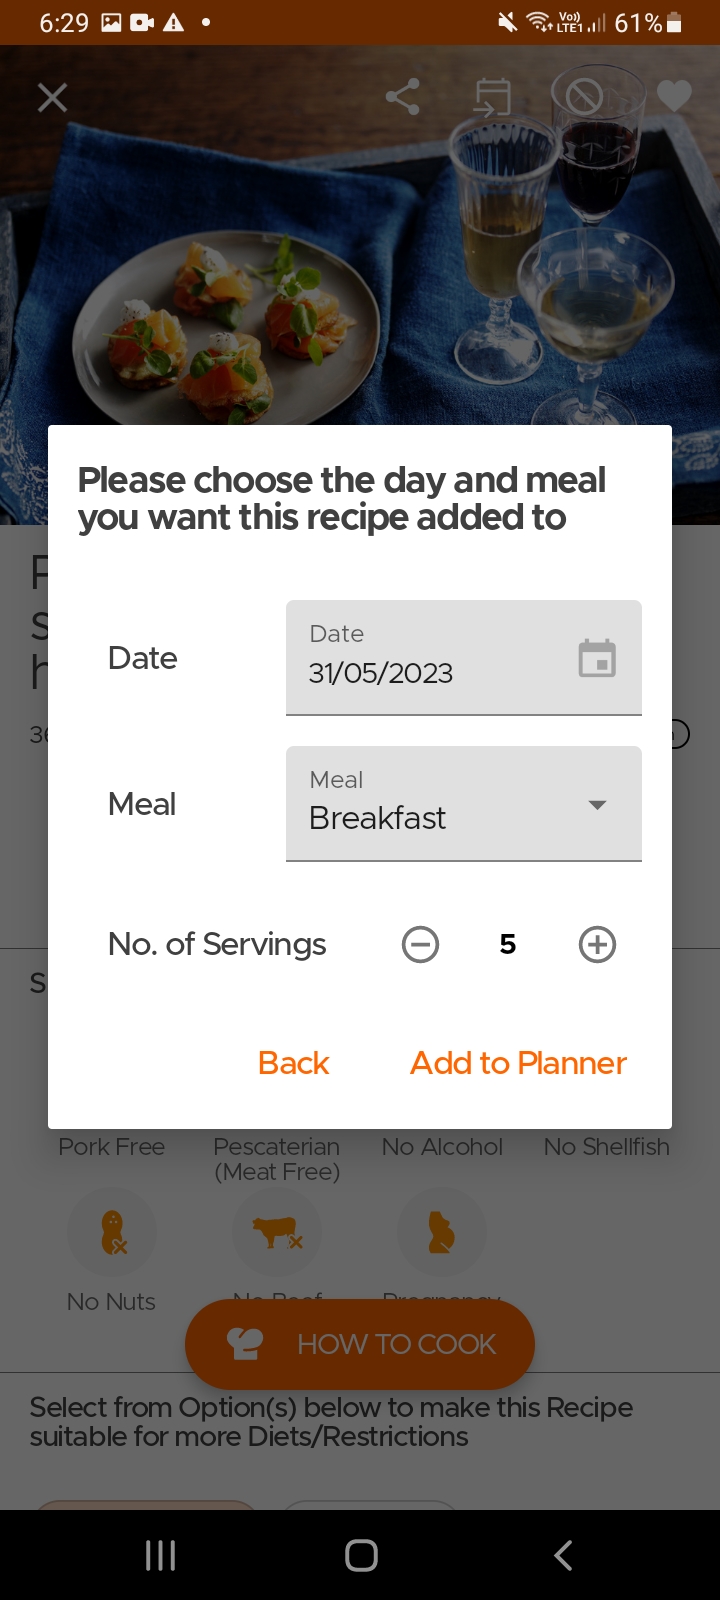
Task: Tap the share recipe icon
Action: coord(402,97)
